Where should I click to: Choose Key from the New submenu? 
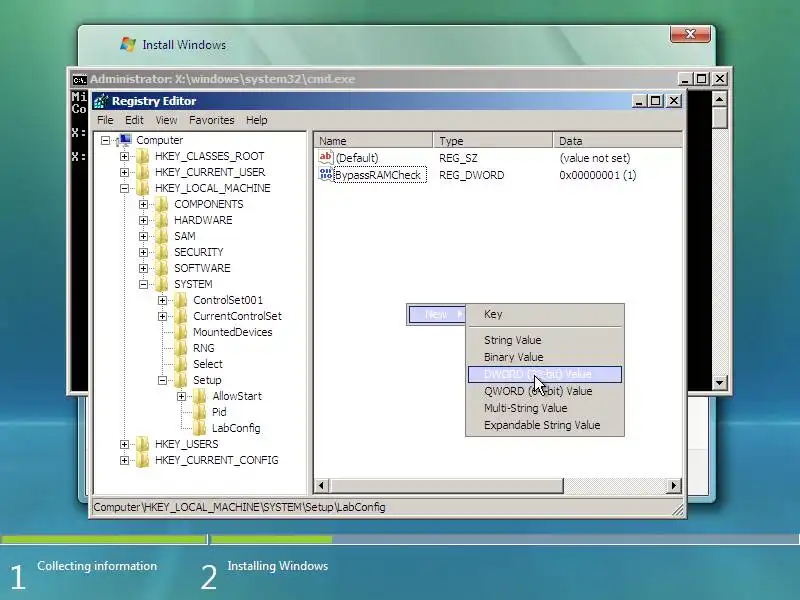(545, 314)
